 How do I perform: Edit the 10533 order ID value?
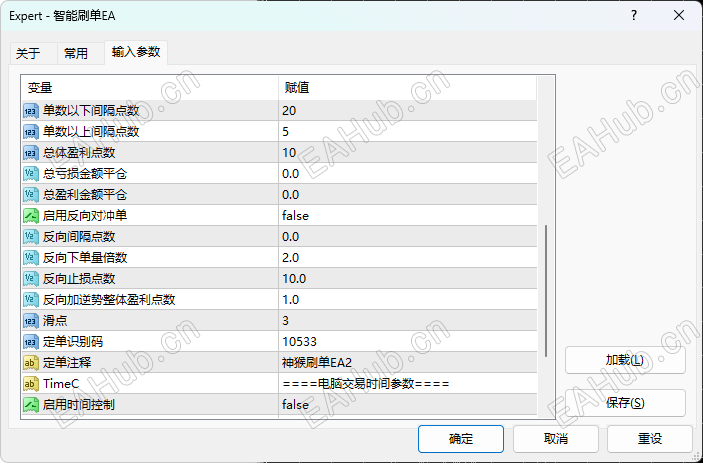click(408, 342)
